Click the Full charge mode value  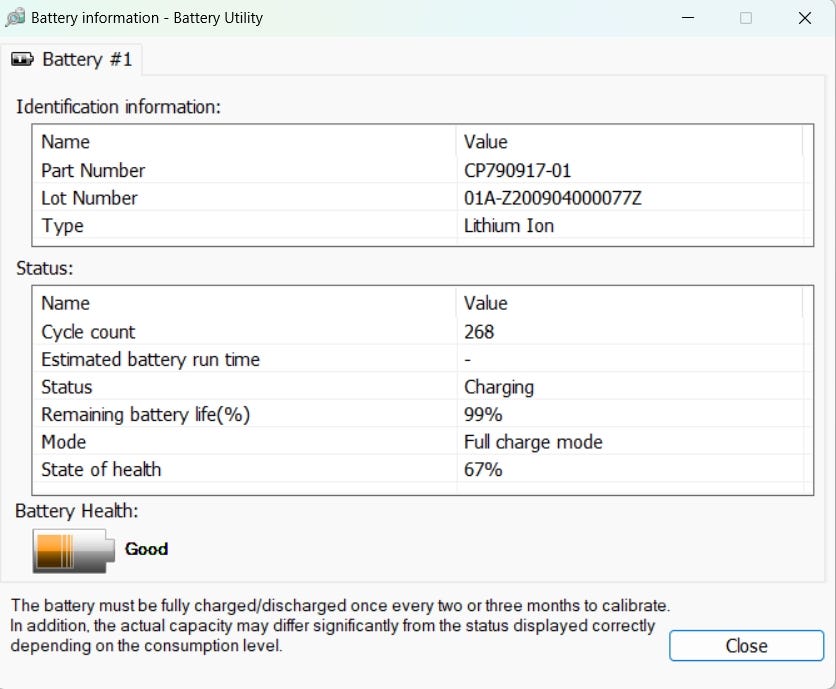[533, 442]
